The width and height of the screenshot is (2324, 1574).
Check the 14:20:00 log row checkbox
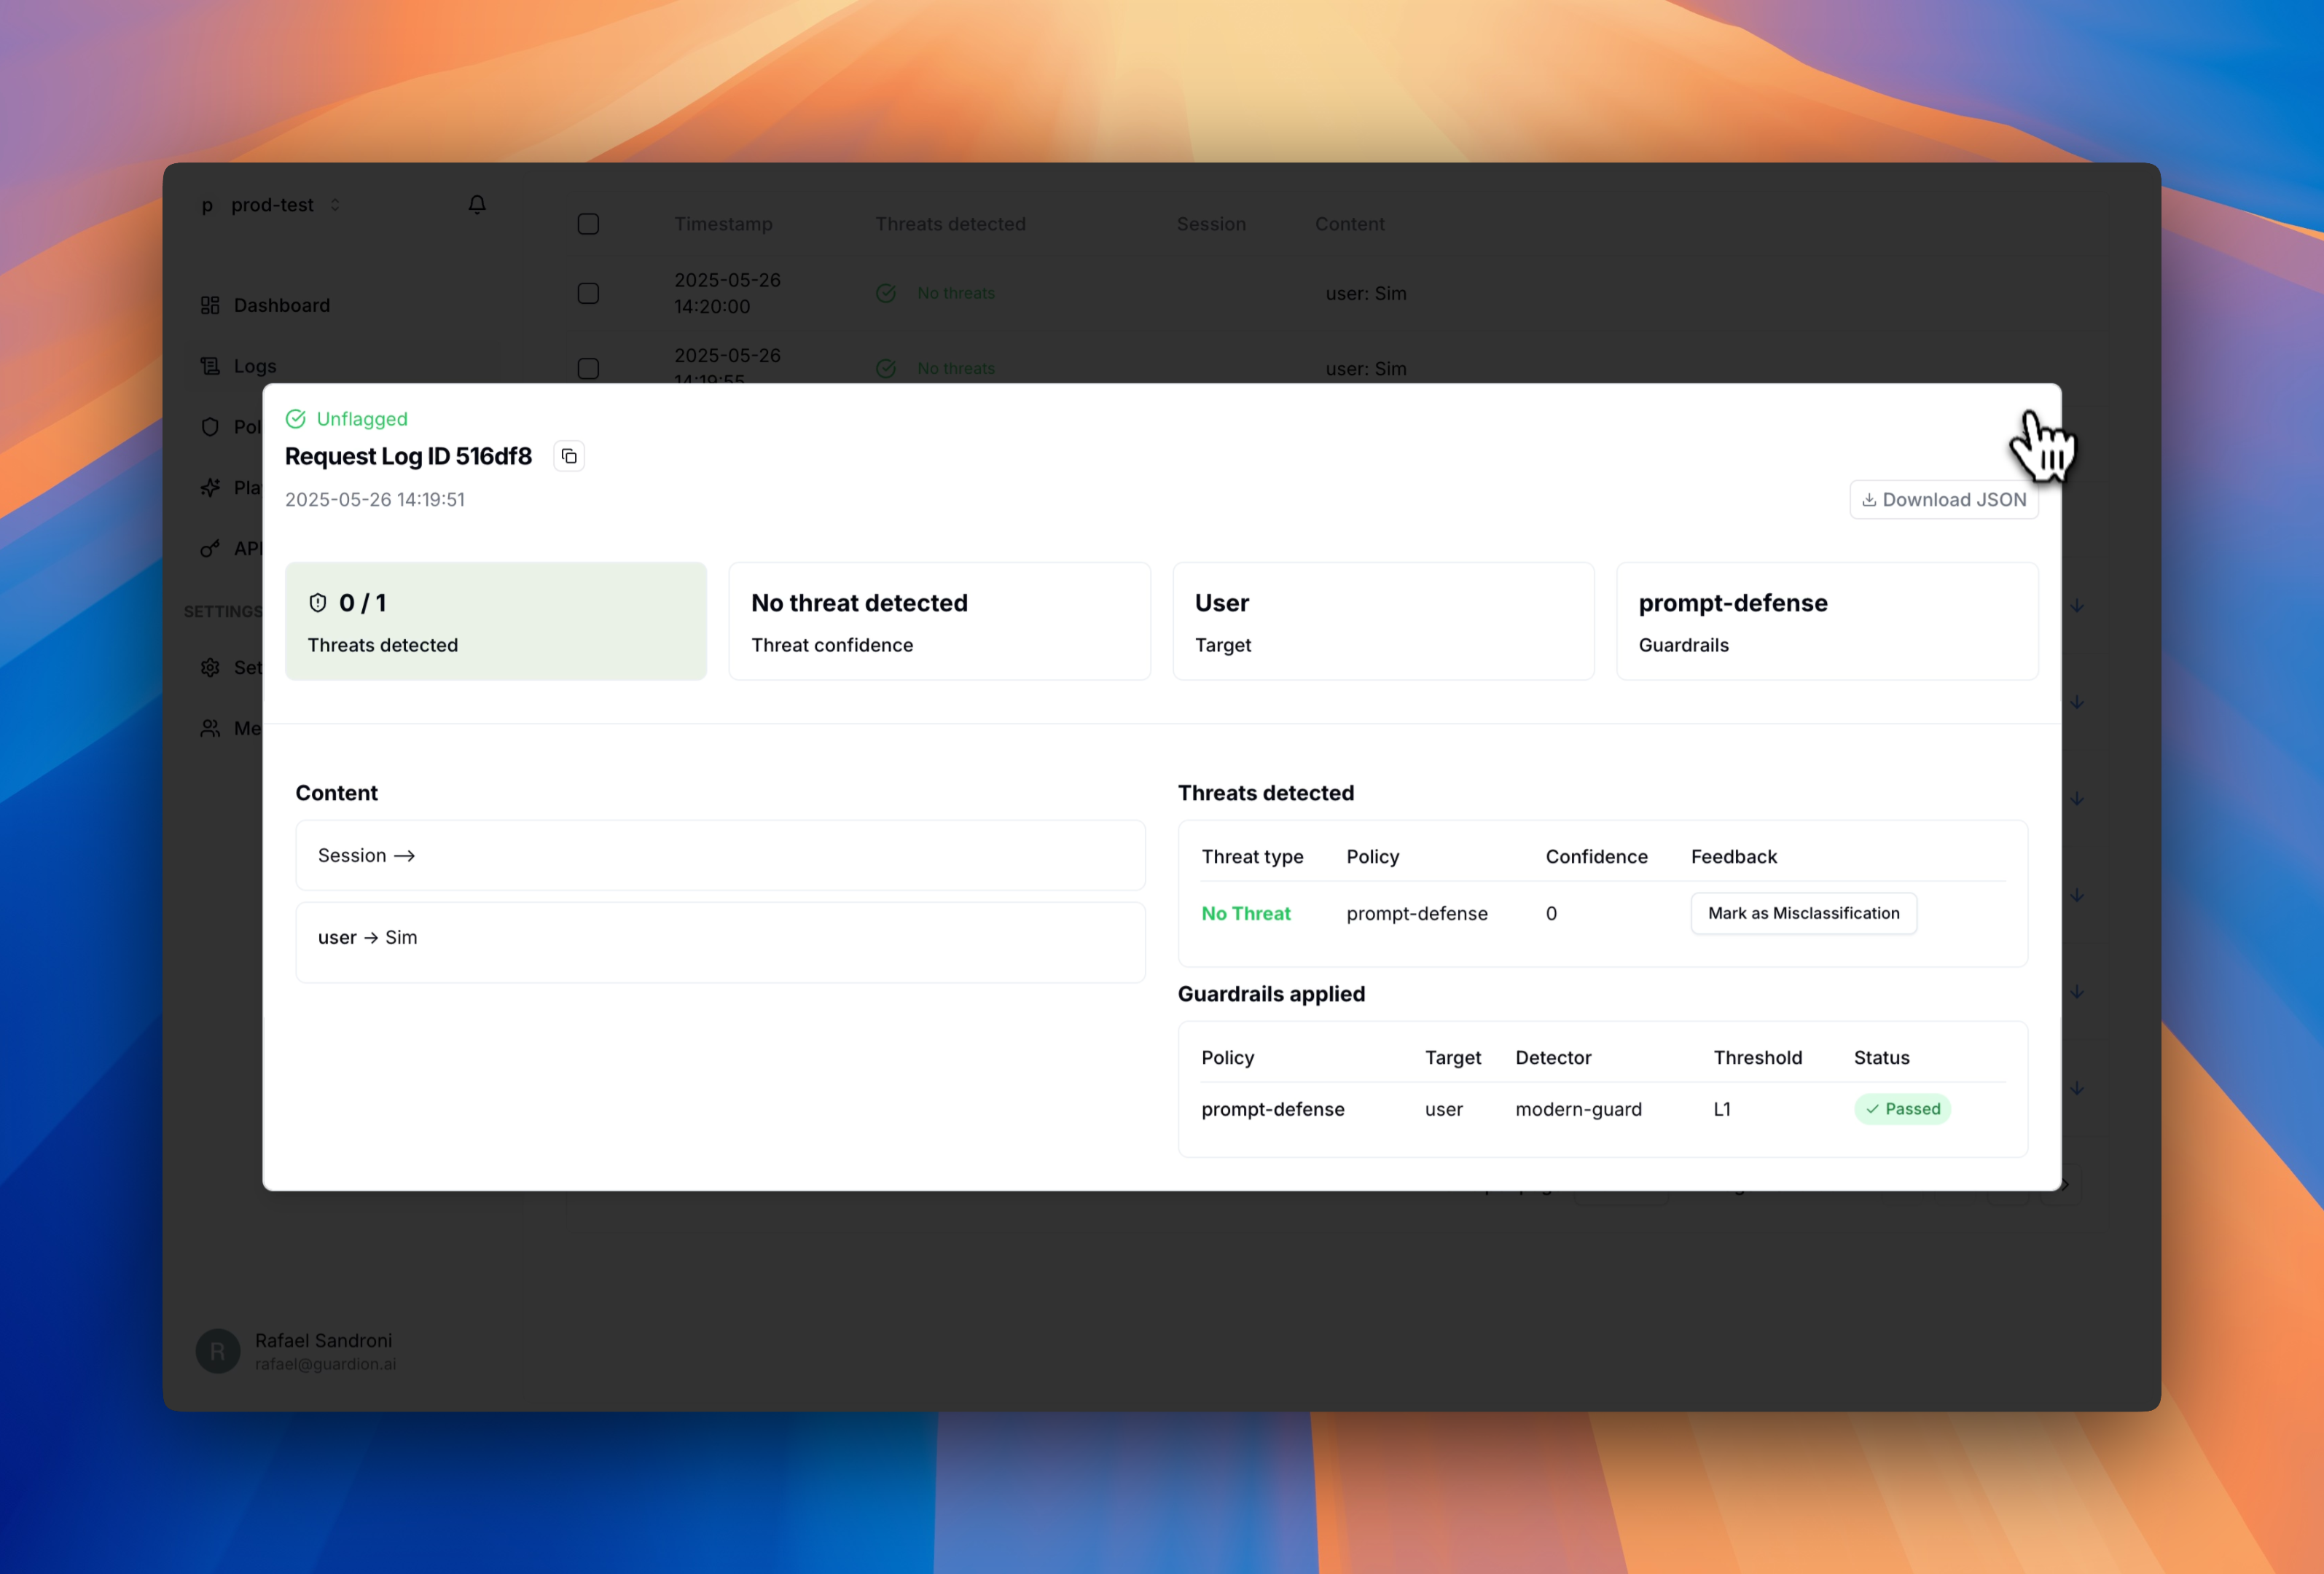click(x=588, y=293)
